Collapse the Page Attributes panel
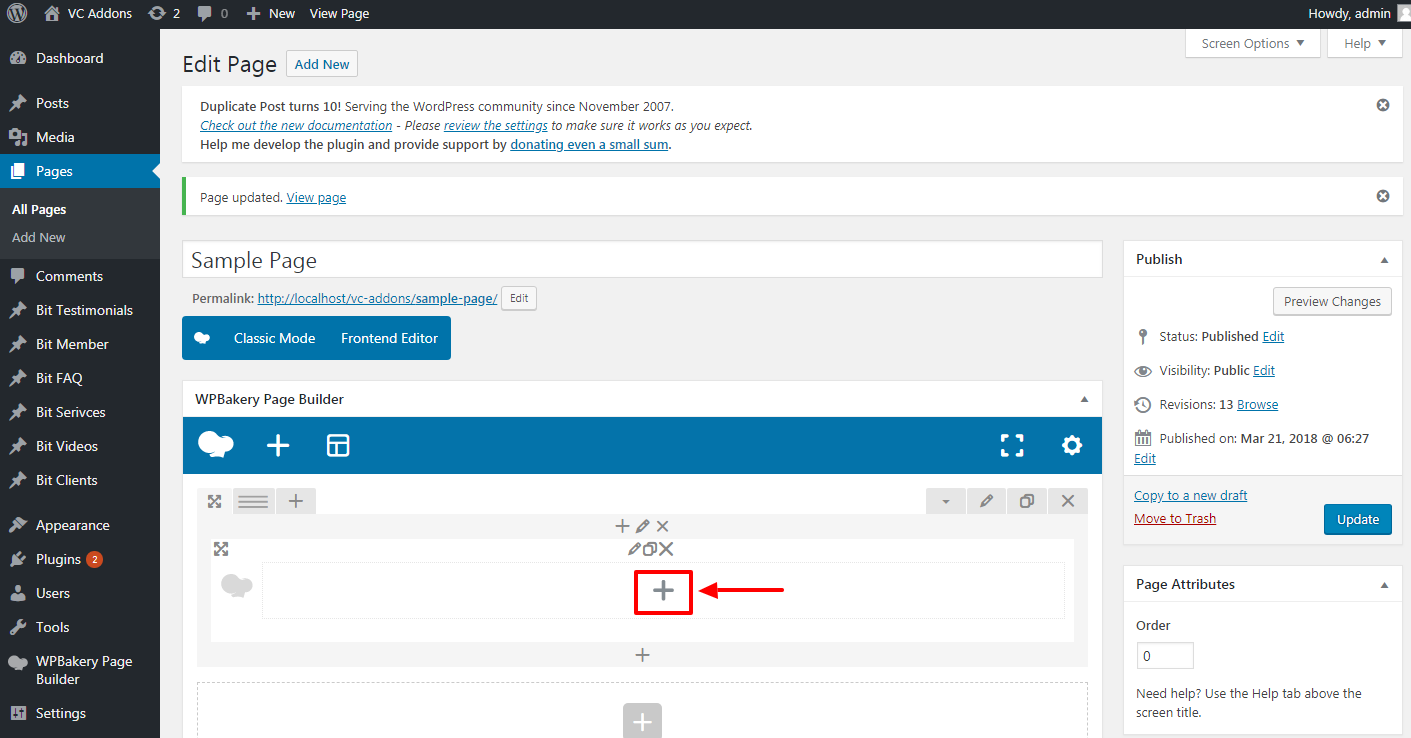The image size is (1411, 738). (1384, 585)
